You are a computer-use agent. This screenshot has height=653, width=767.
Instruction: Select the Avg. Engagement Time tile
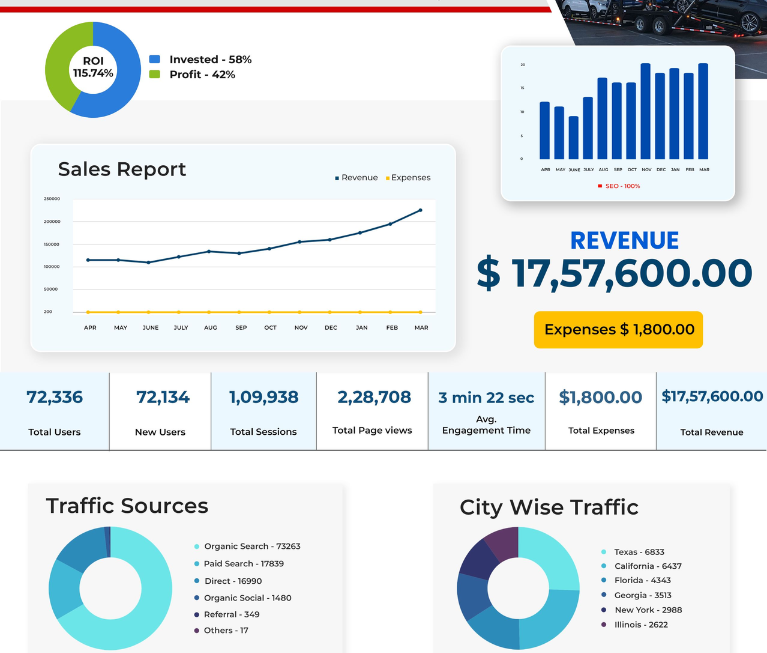coord(487,411)
